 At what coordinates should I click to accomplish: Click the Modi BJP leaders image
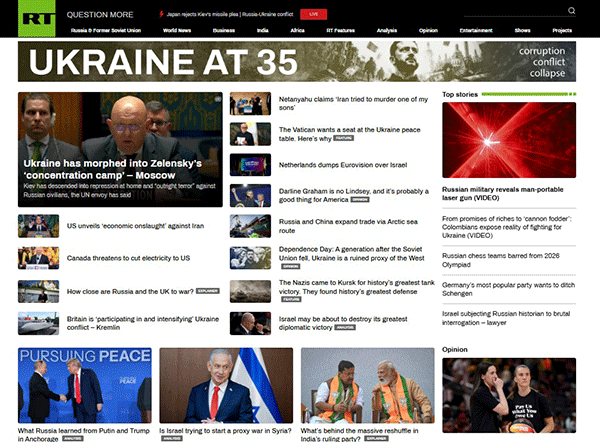(x=368, y=385)
